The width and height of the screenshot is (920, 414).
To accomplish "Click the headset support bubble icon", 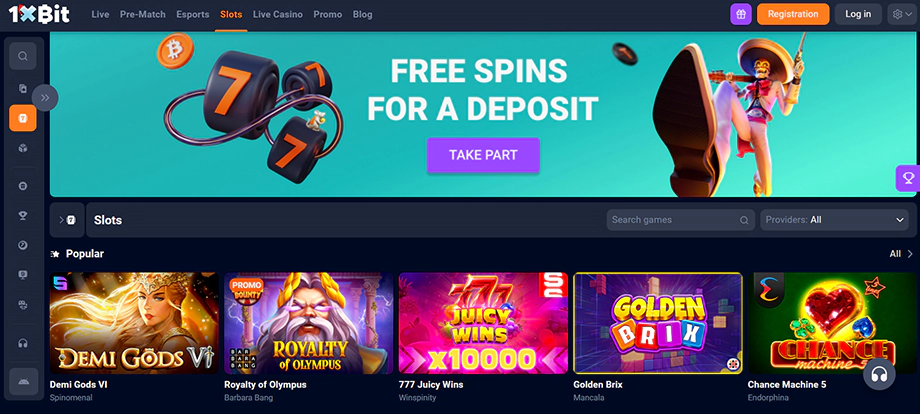I will (x=879, y=374).
